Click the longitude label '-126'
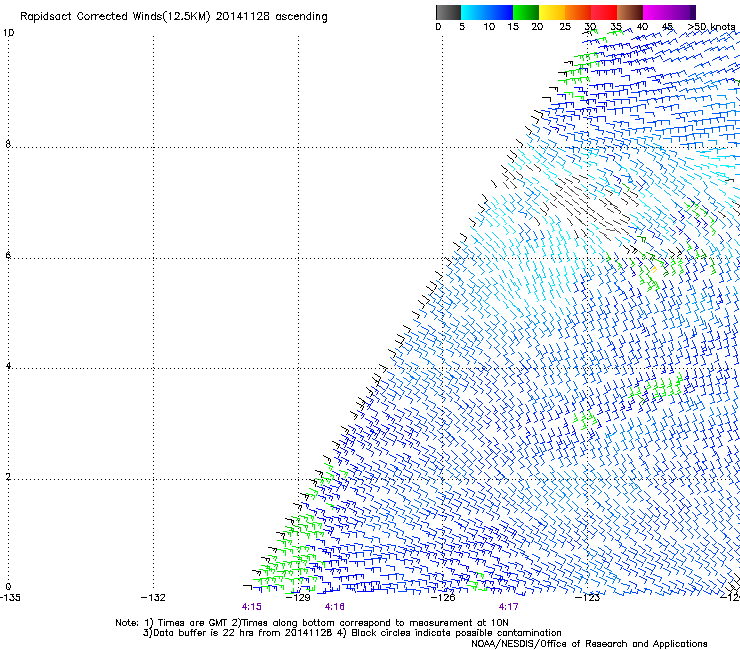 (x=443, y=598)
